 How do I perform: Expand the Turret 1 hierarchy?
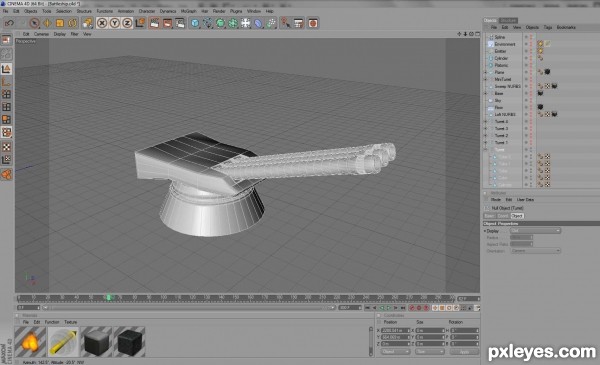click(486, 142)
